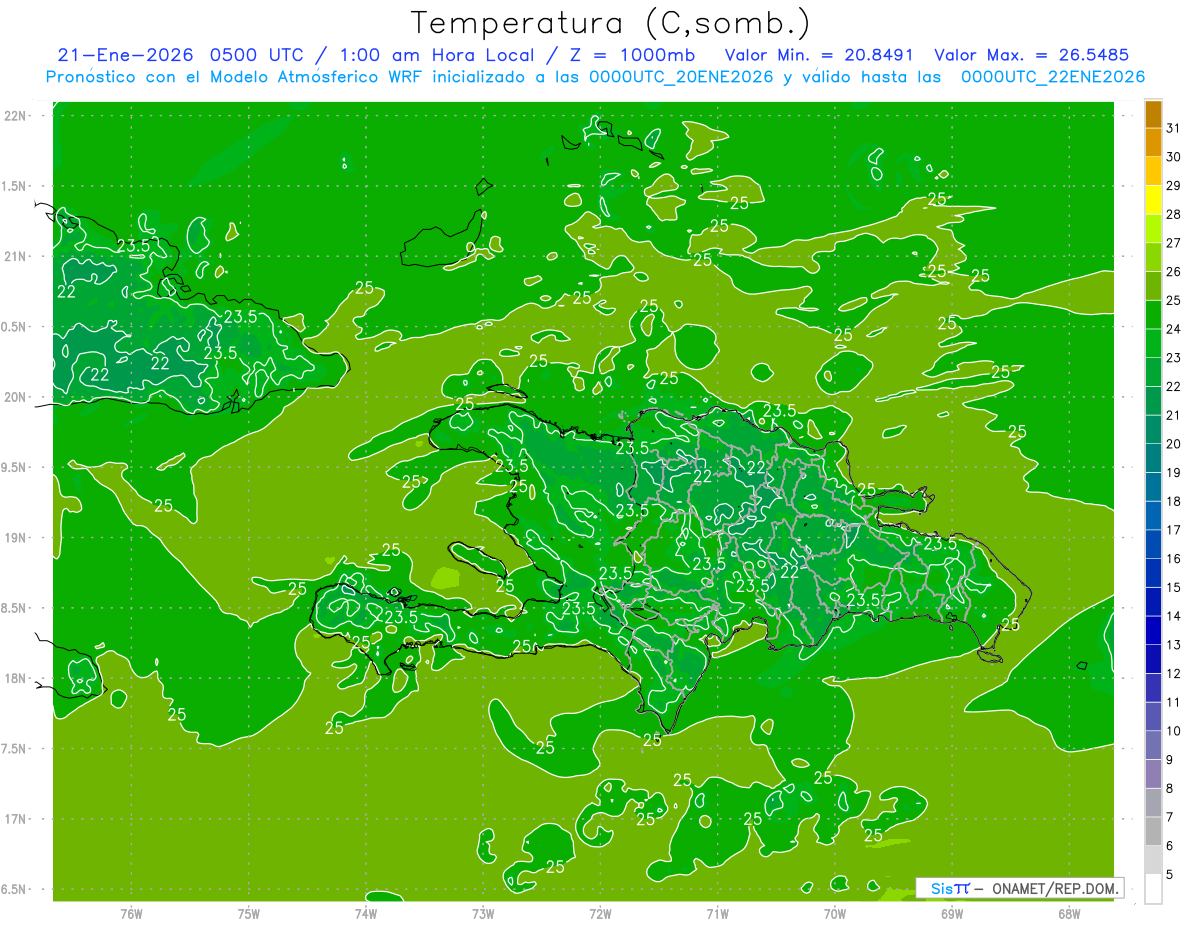Click the yellow legend swatch between 28 and 29
1200x927 pixels.
[1153, 200]
